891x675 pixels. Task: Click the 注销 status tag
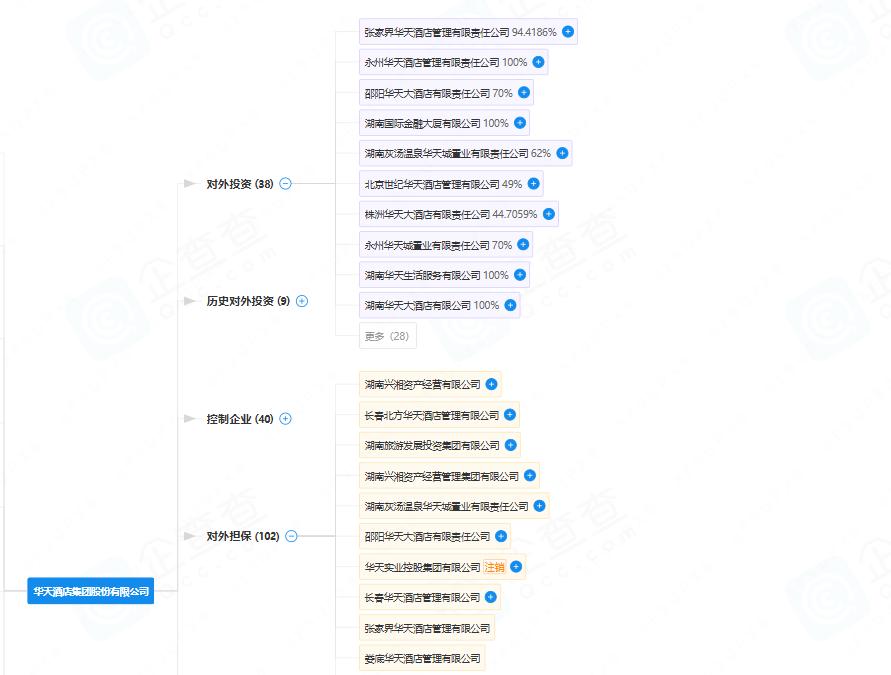(x=494, y=567)
